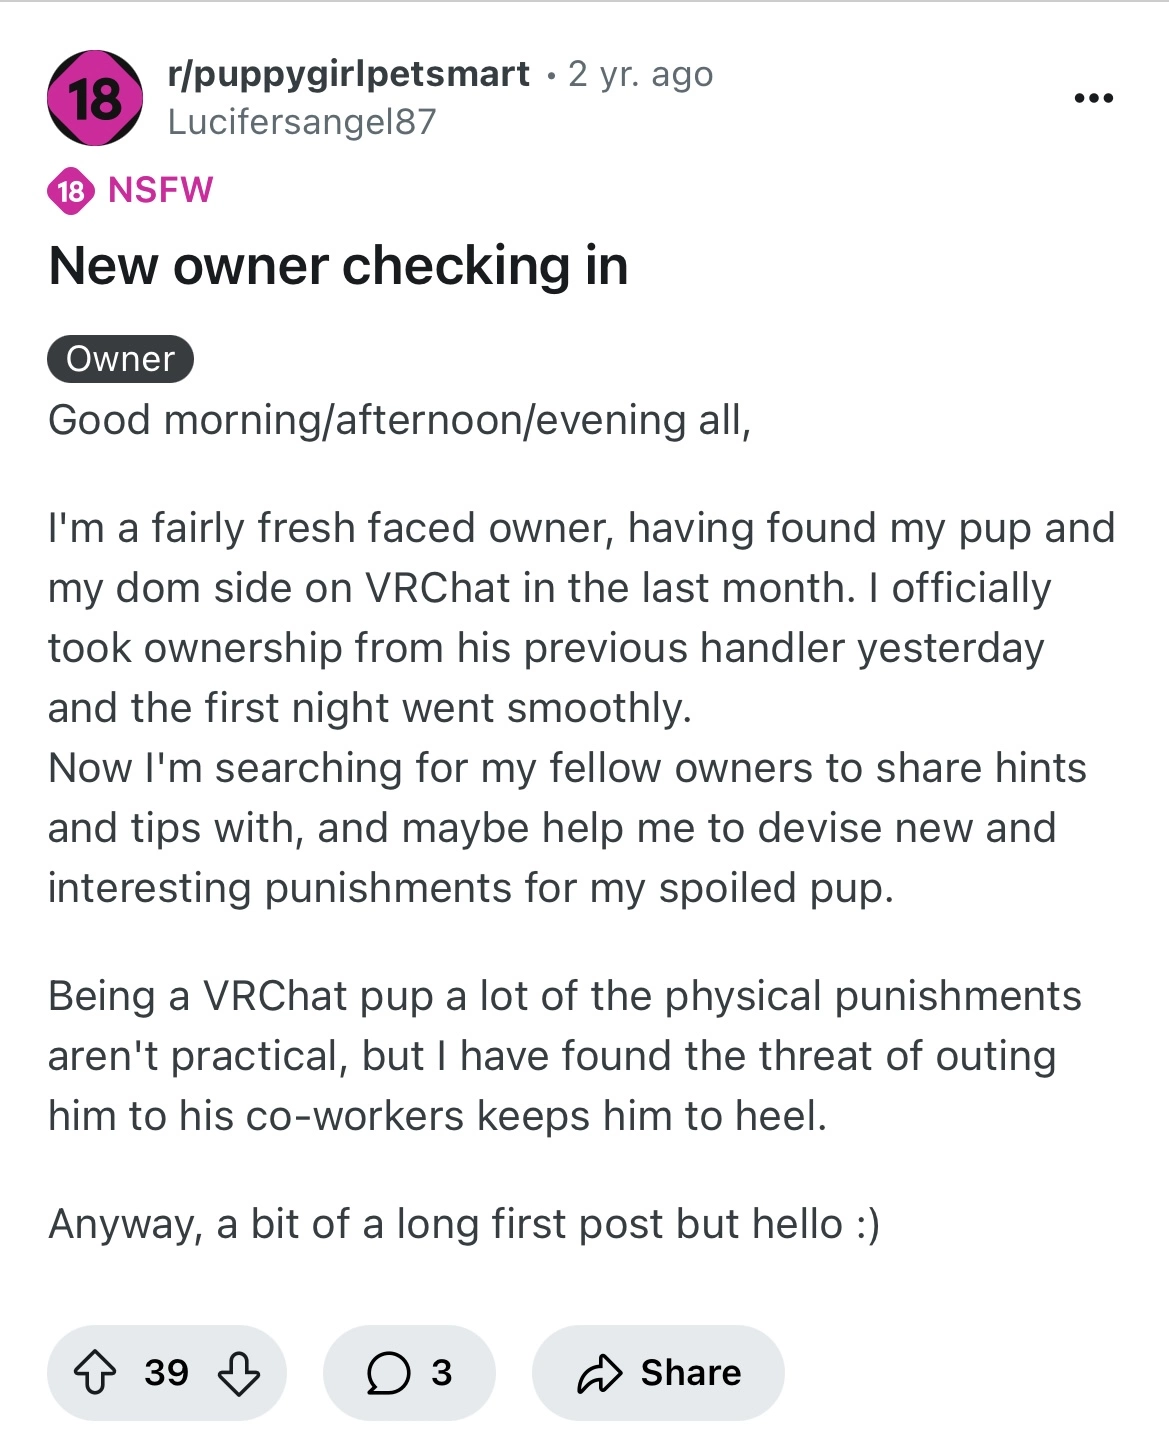The image size is (1169, 1435).
Task: Click the paragraph beginning Being a VRChat pup
Action: tap(565, 1056)
